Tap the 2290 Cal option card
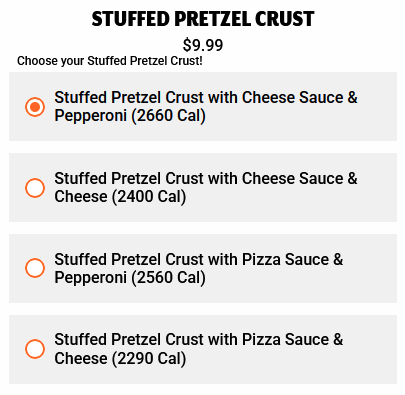The width and height of the screenshot is (405, 395). point(203,349)
